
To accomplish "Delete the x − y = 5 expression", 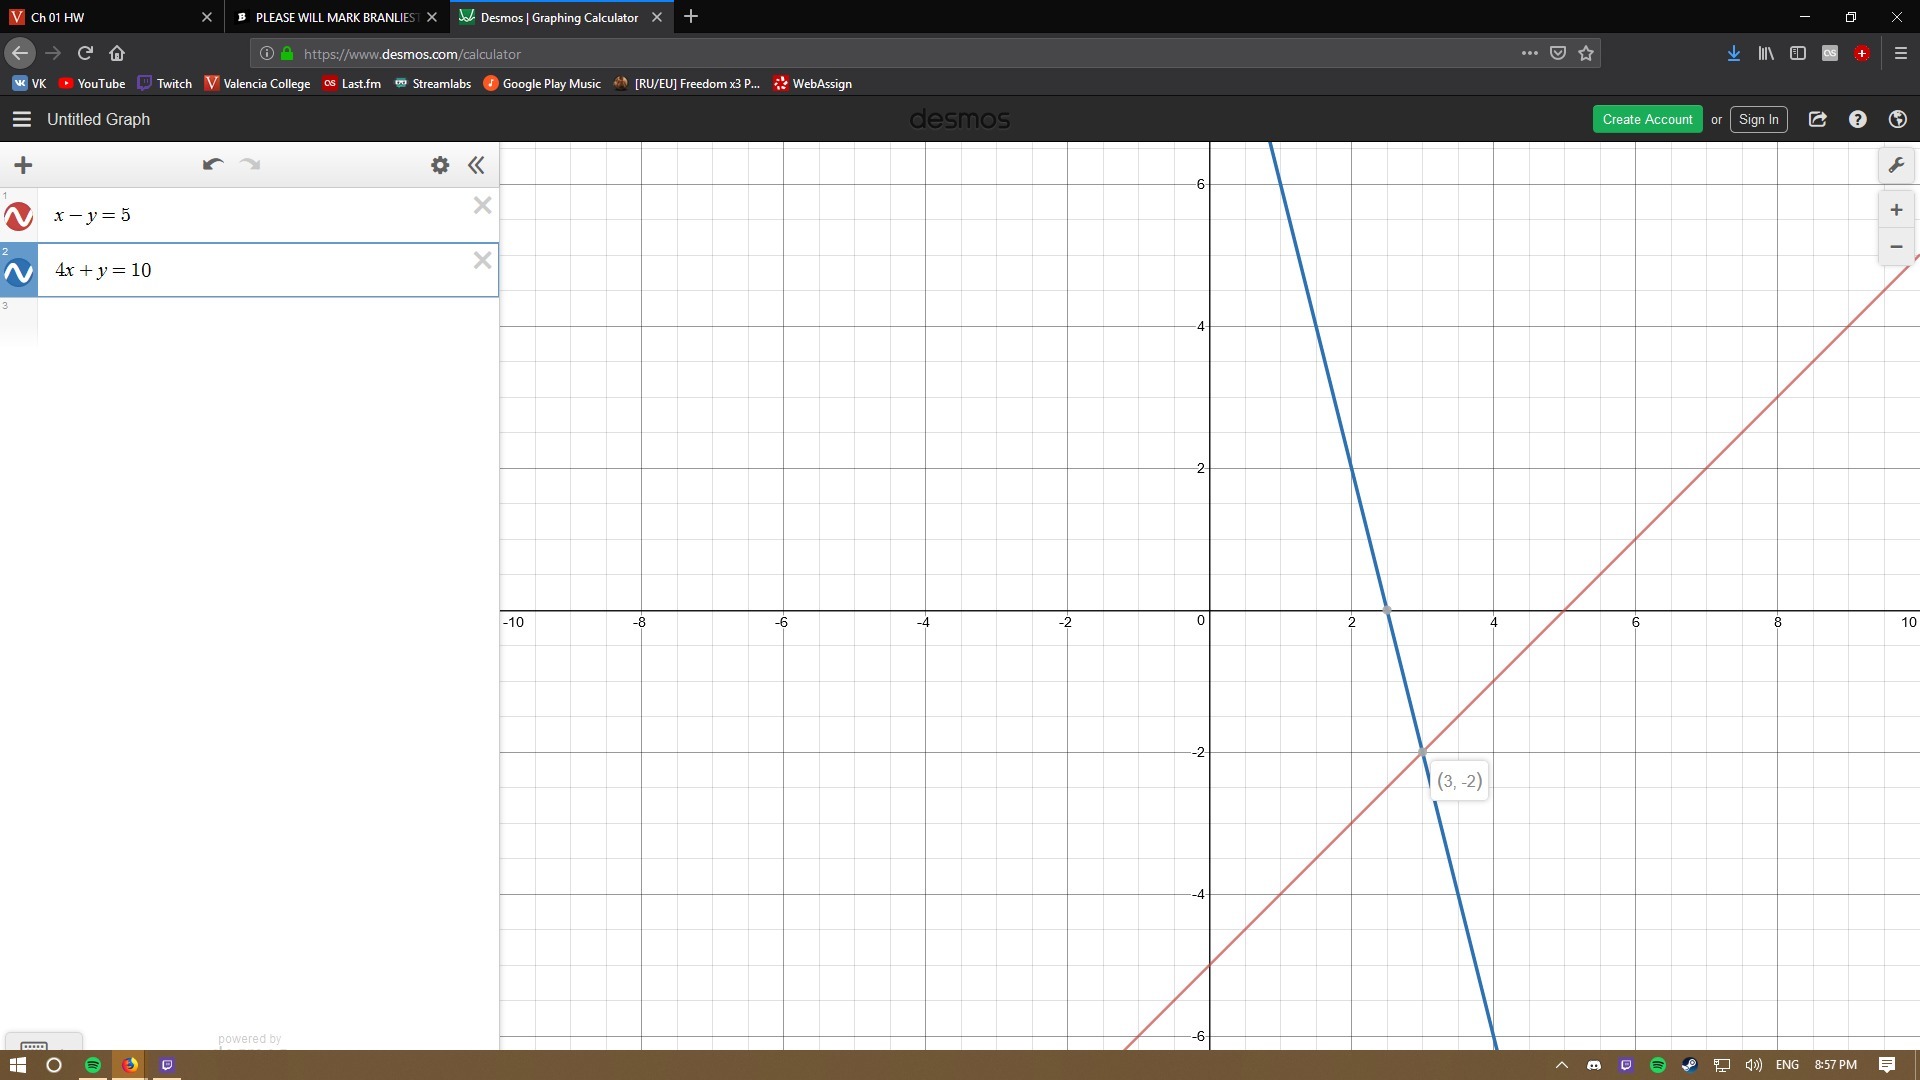I will (482, 205).
